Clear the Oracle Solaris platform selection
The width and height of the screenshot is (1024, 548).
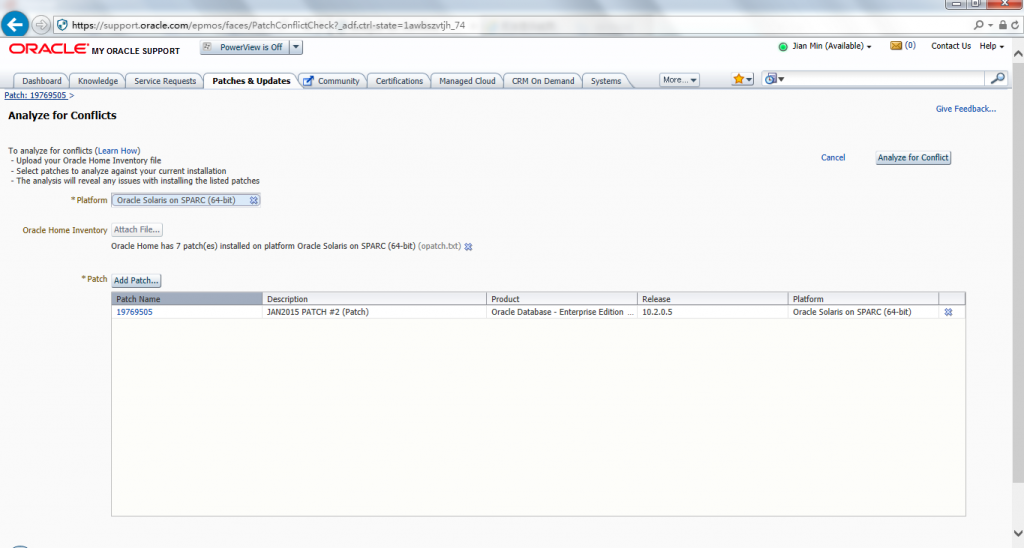(x=253, y=201)
